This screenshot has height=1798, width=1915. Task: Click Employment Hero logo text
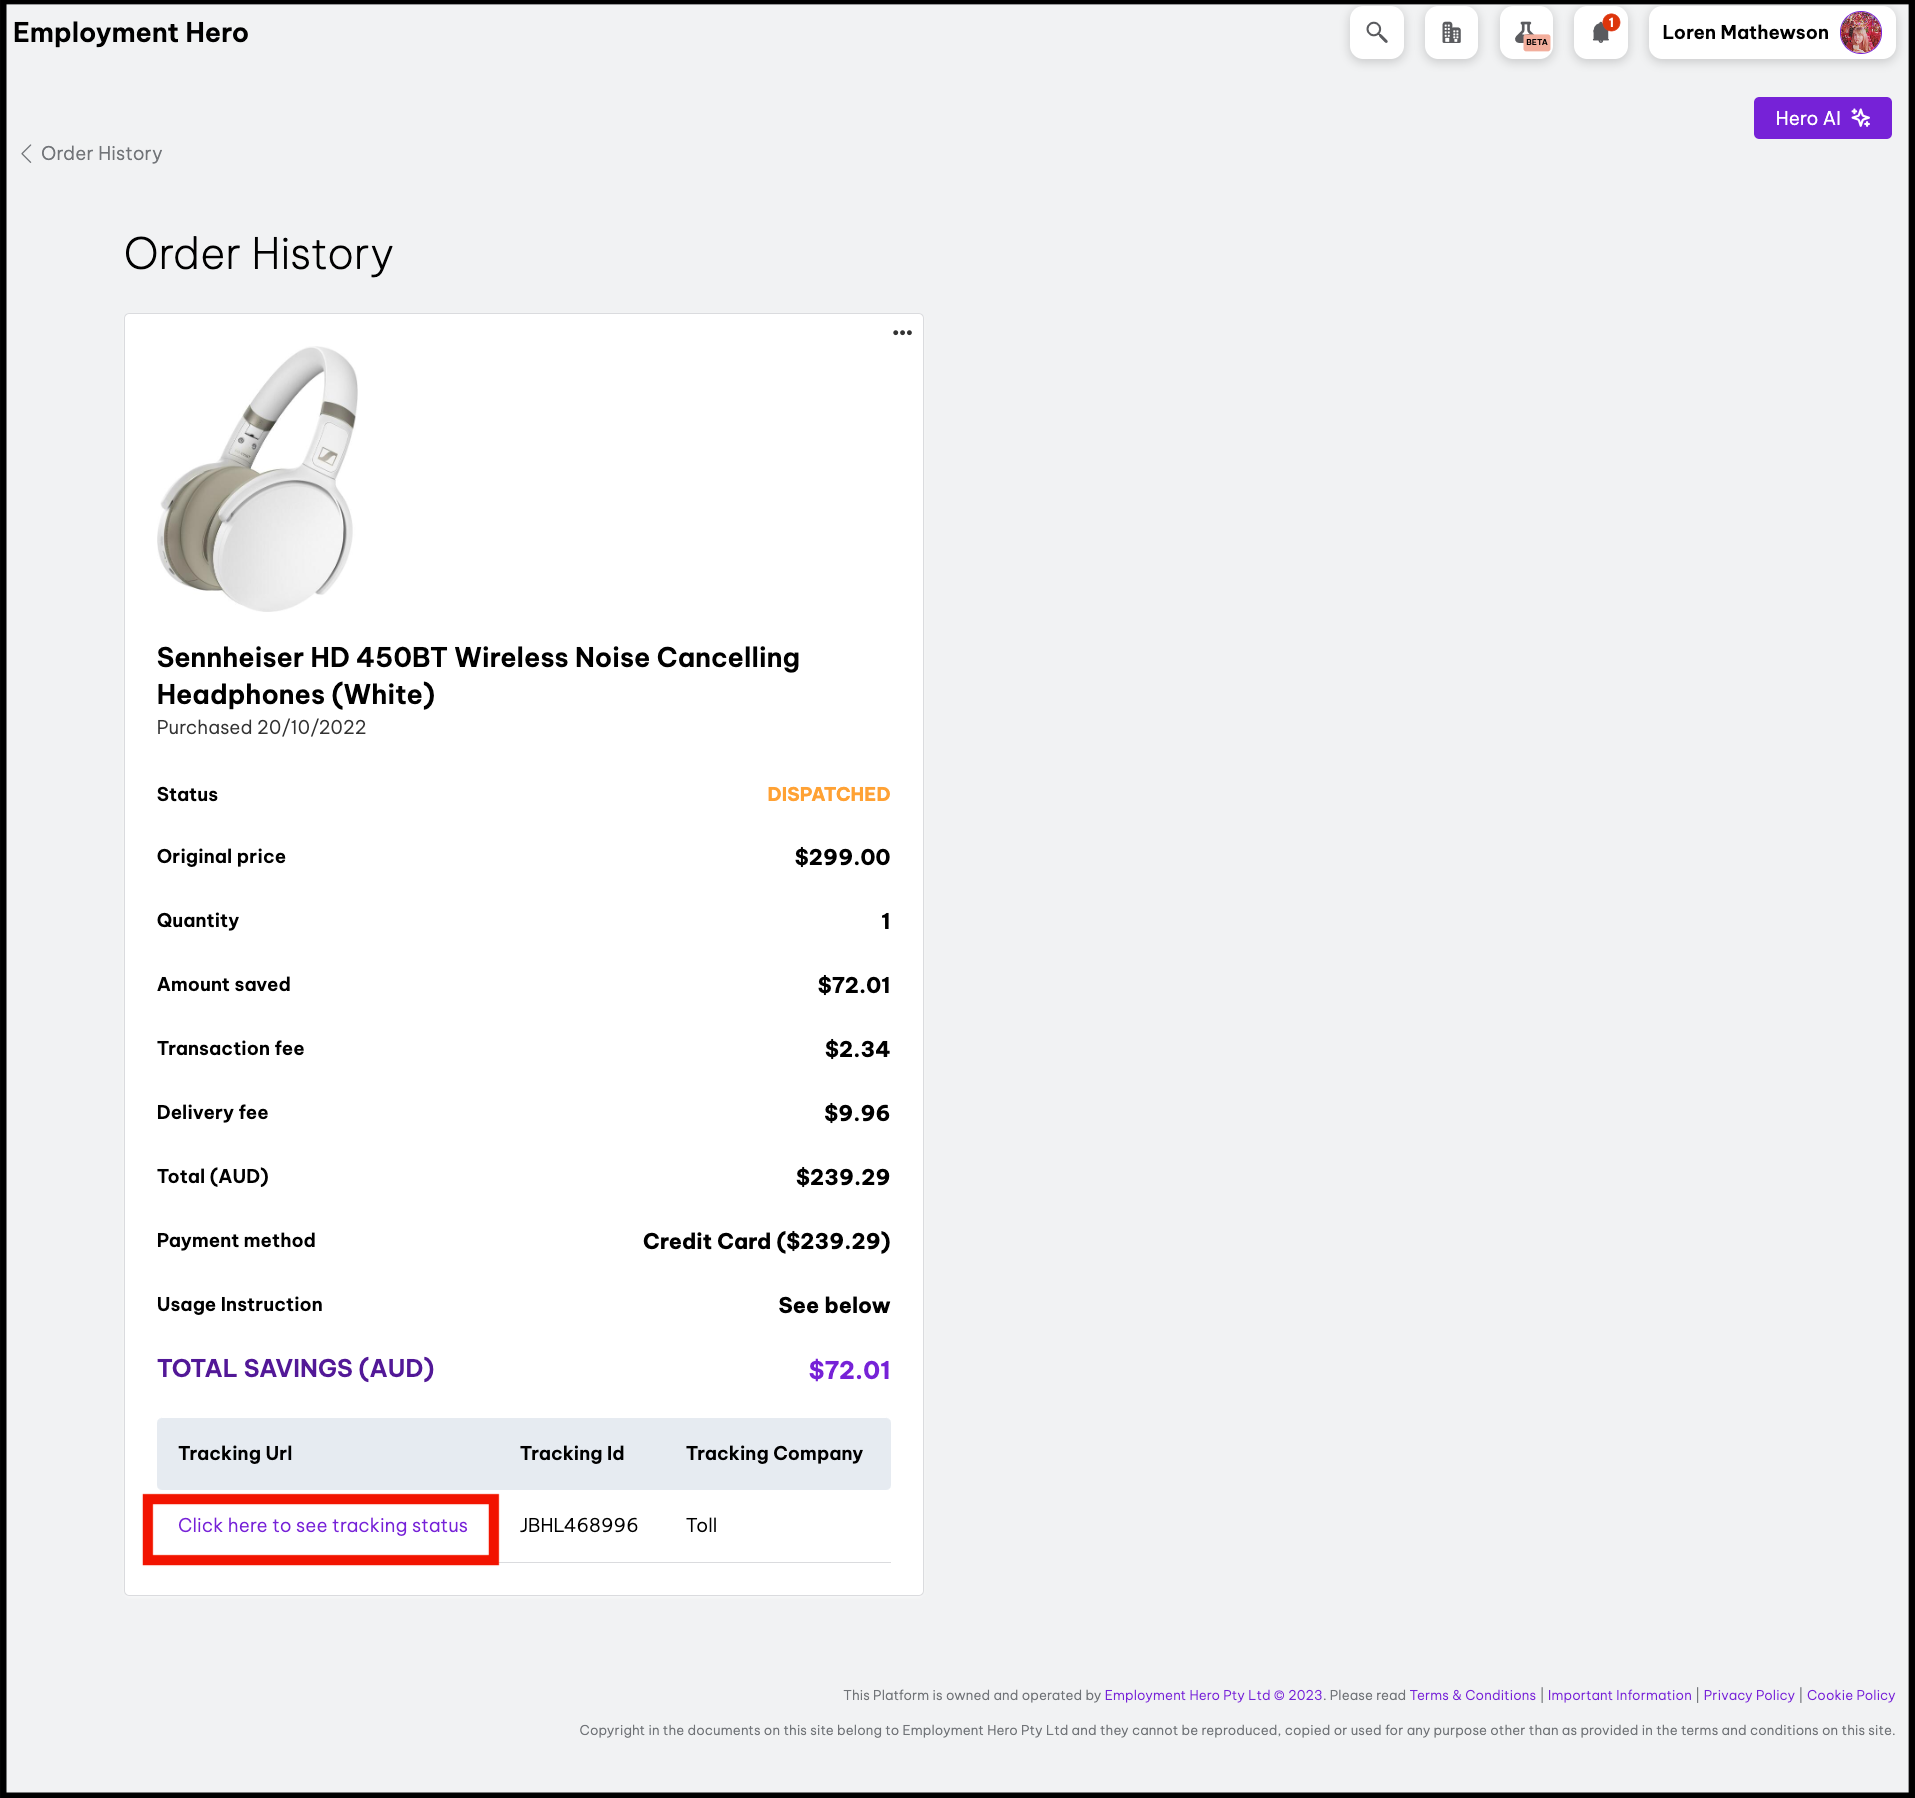coord(130,33)
